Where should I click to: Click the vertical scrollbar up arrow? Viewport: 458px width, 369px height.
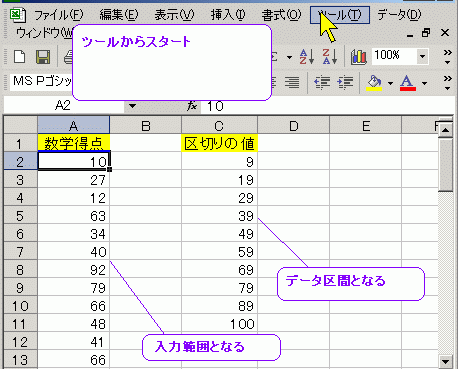point(446,130)
